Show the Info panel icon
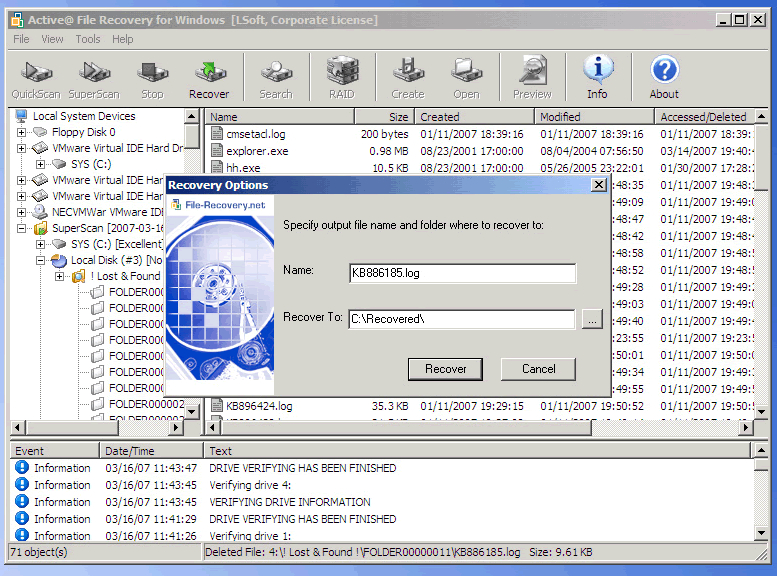This screenshot has width=777, height=576. 598,69
